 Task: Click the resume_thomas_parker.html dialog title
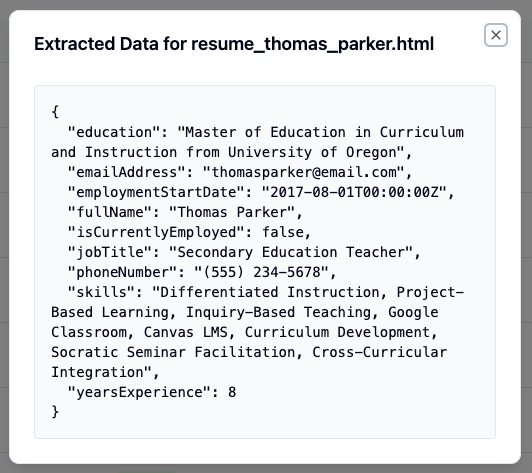tap(234, 44)
